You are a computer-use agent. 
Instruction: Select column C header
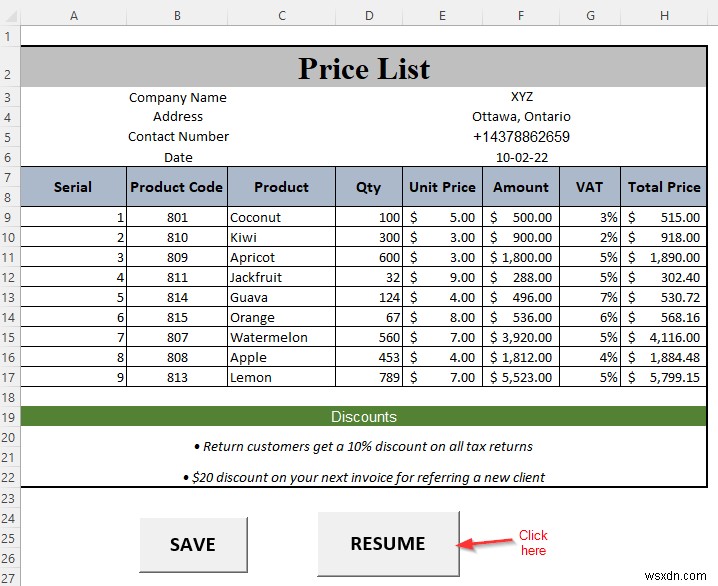282,16
